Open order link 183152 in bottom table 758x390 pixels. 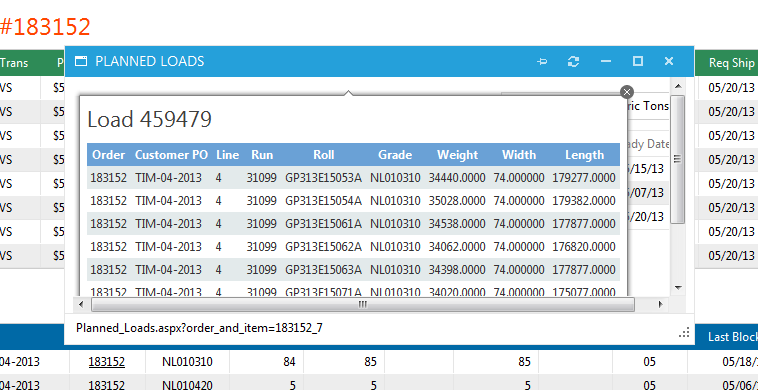[106, 362]
